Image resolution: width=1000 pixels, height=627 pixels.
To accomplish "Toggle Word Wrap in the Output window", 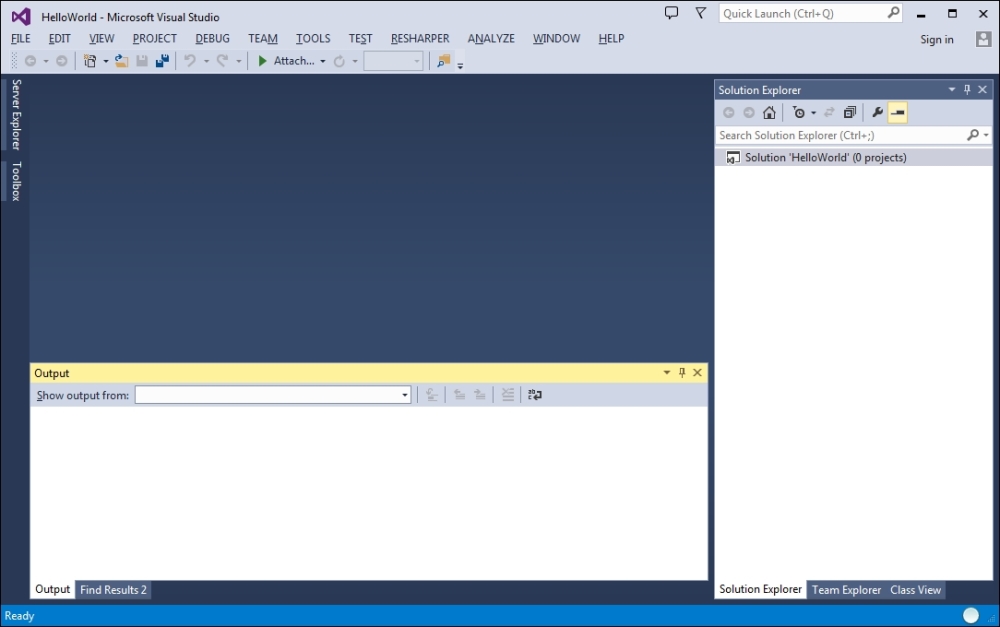I will tap(535, 394).
